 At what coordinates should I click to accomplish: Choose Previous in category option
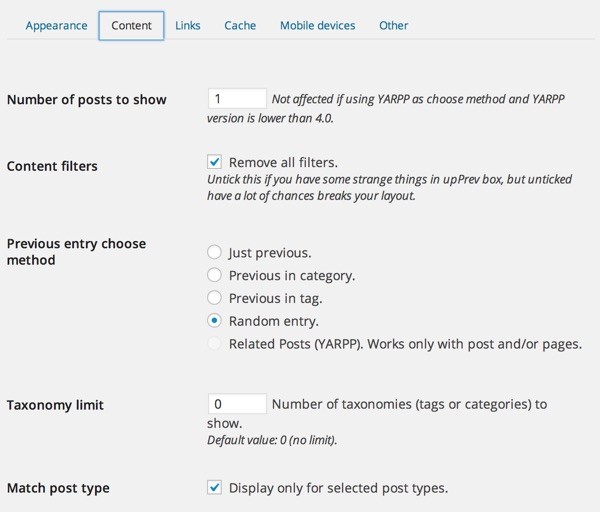214,275
